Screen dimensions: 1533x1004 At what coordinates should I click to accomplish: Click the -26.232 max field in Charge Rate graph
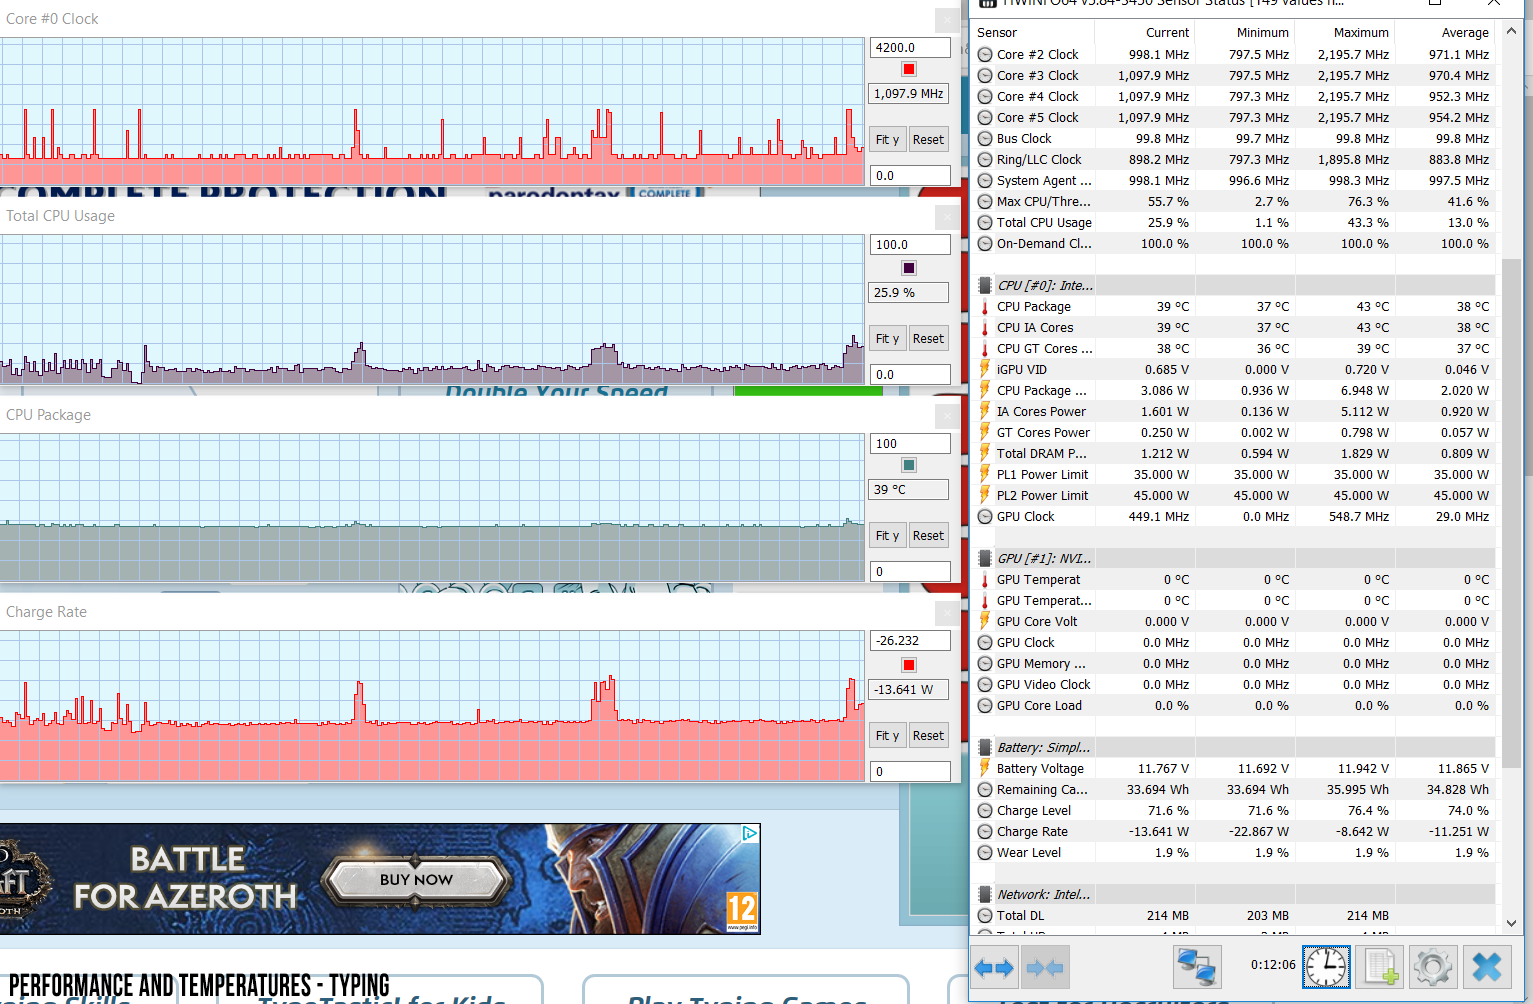click(x=910, y=640)
